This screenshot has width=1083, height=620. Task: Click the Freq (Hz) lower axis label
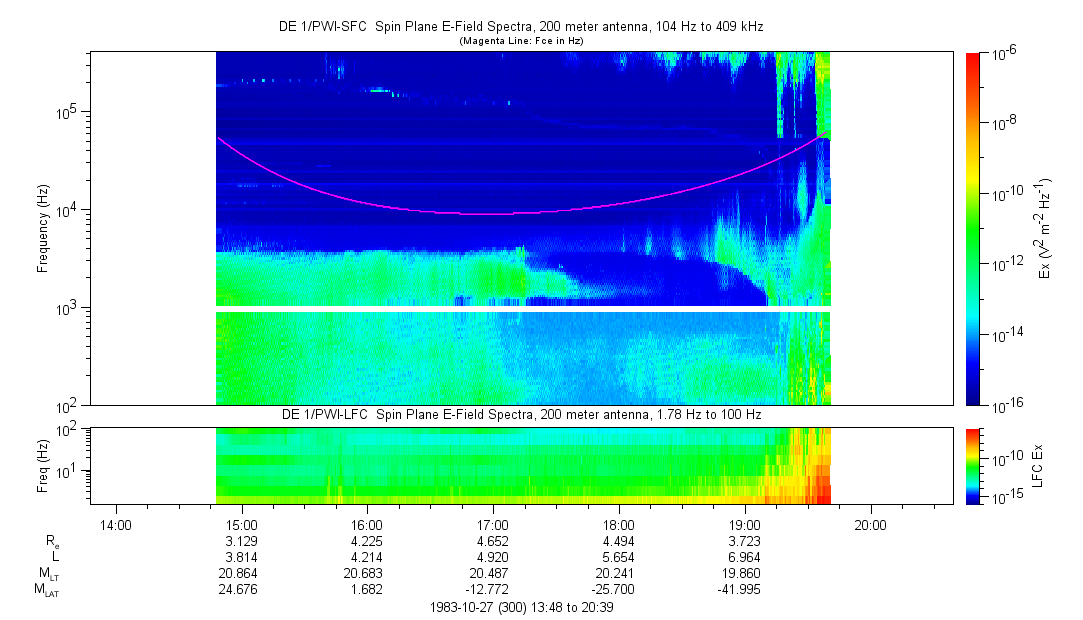pyautogui.click(x=43, y=466)
